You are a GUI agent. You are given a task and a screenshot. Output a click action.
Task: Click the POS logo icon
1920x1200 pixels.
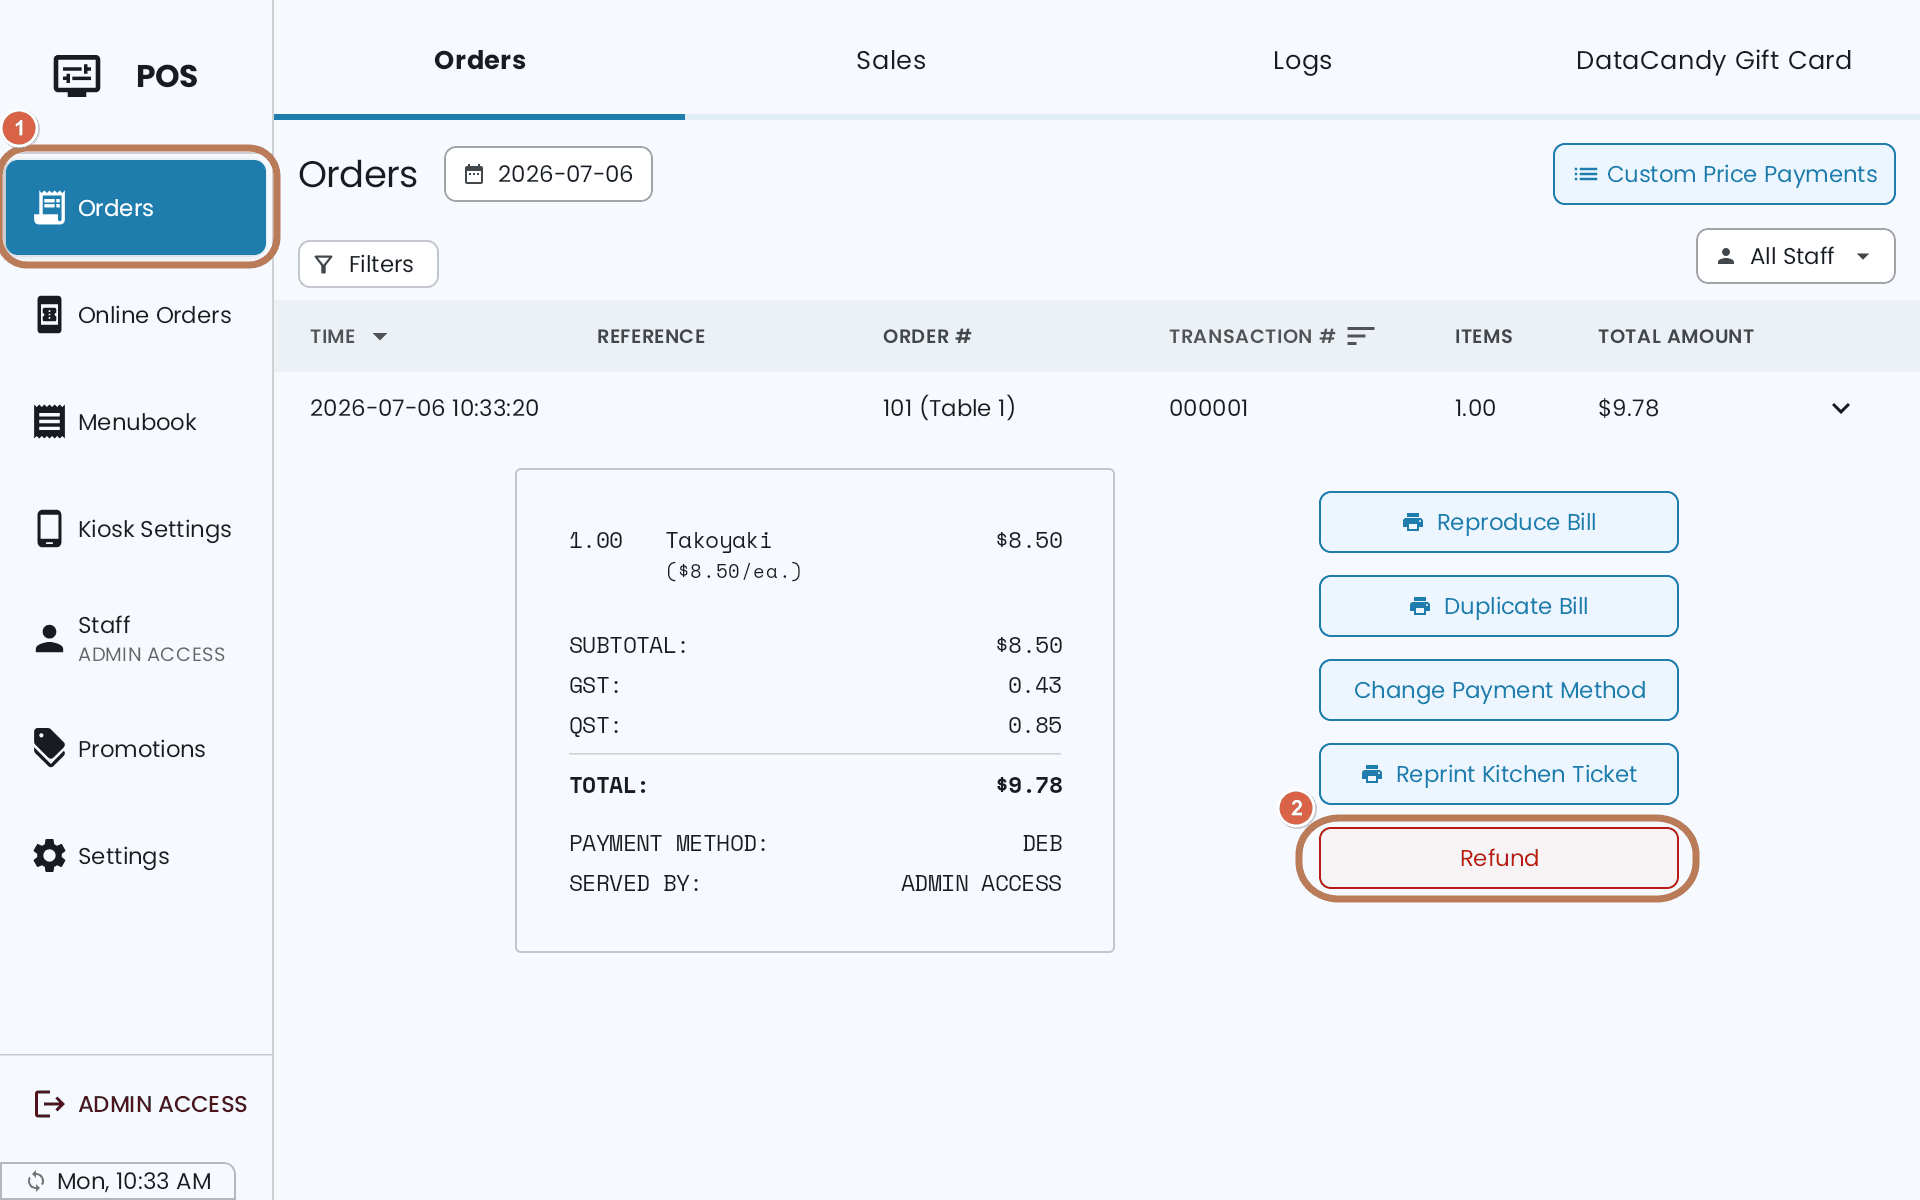(76, 75)
